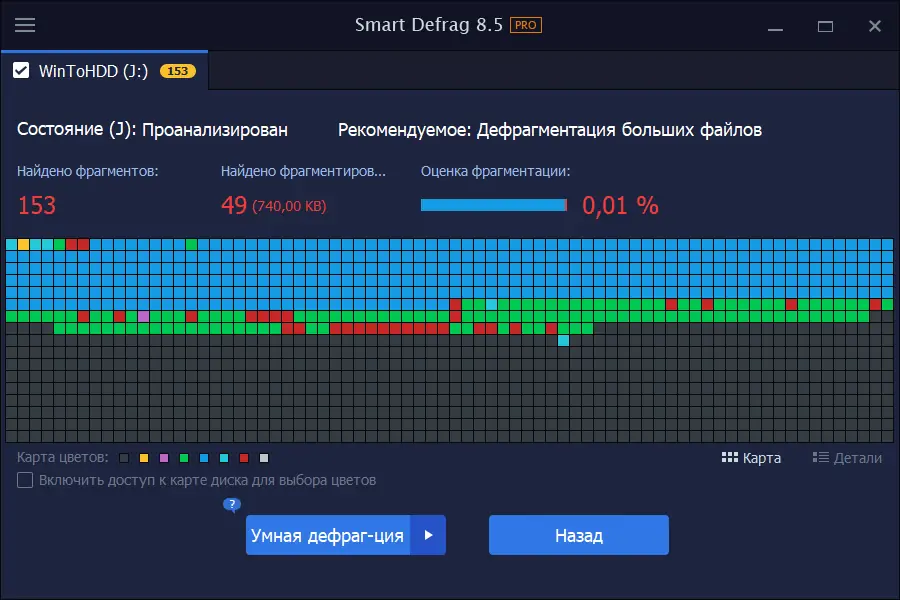Click the yellow MFT color legend square
The height and width of the screenshot is (600, 900).
point(143,458)
